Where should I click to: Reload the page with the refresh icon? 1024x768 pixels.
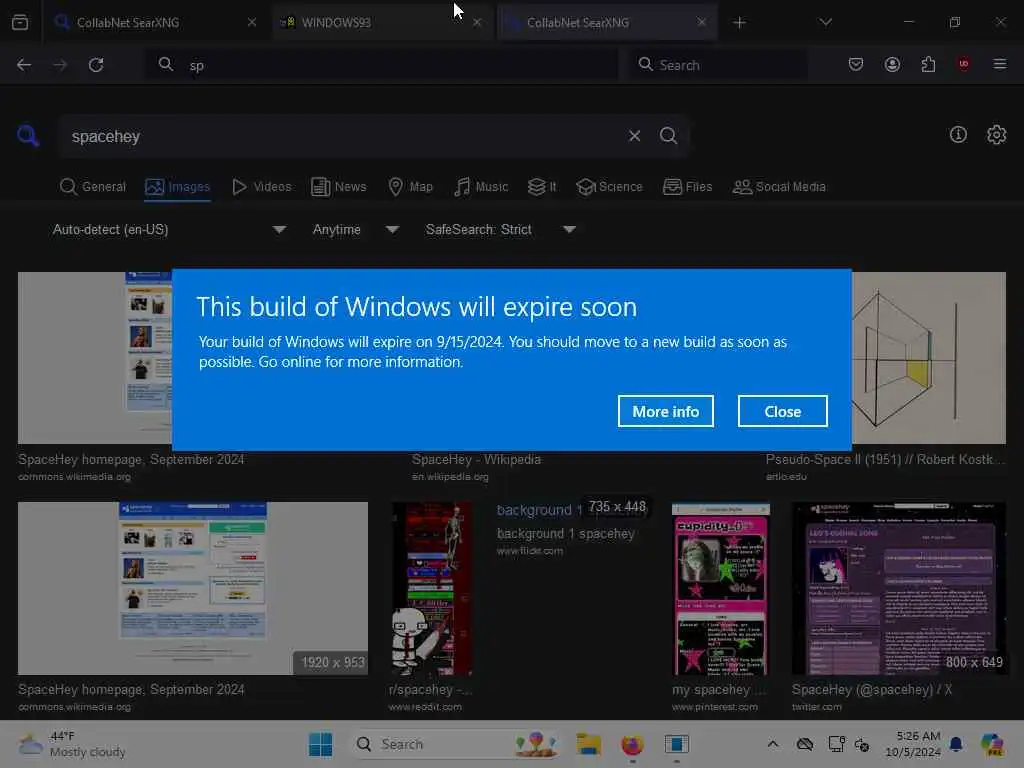(x=96, y=65)
